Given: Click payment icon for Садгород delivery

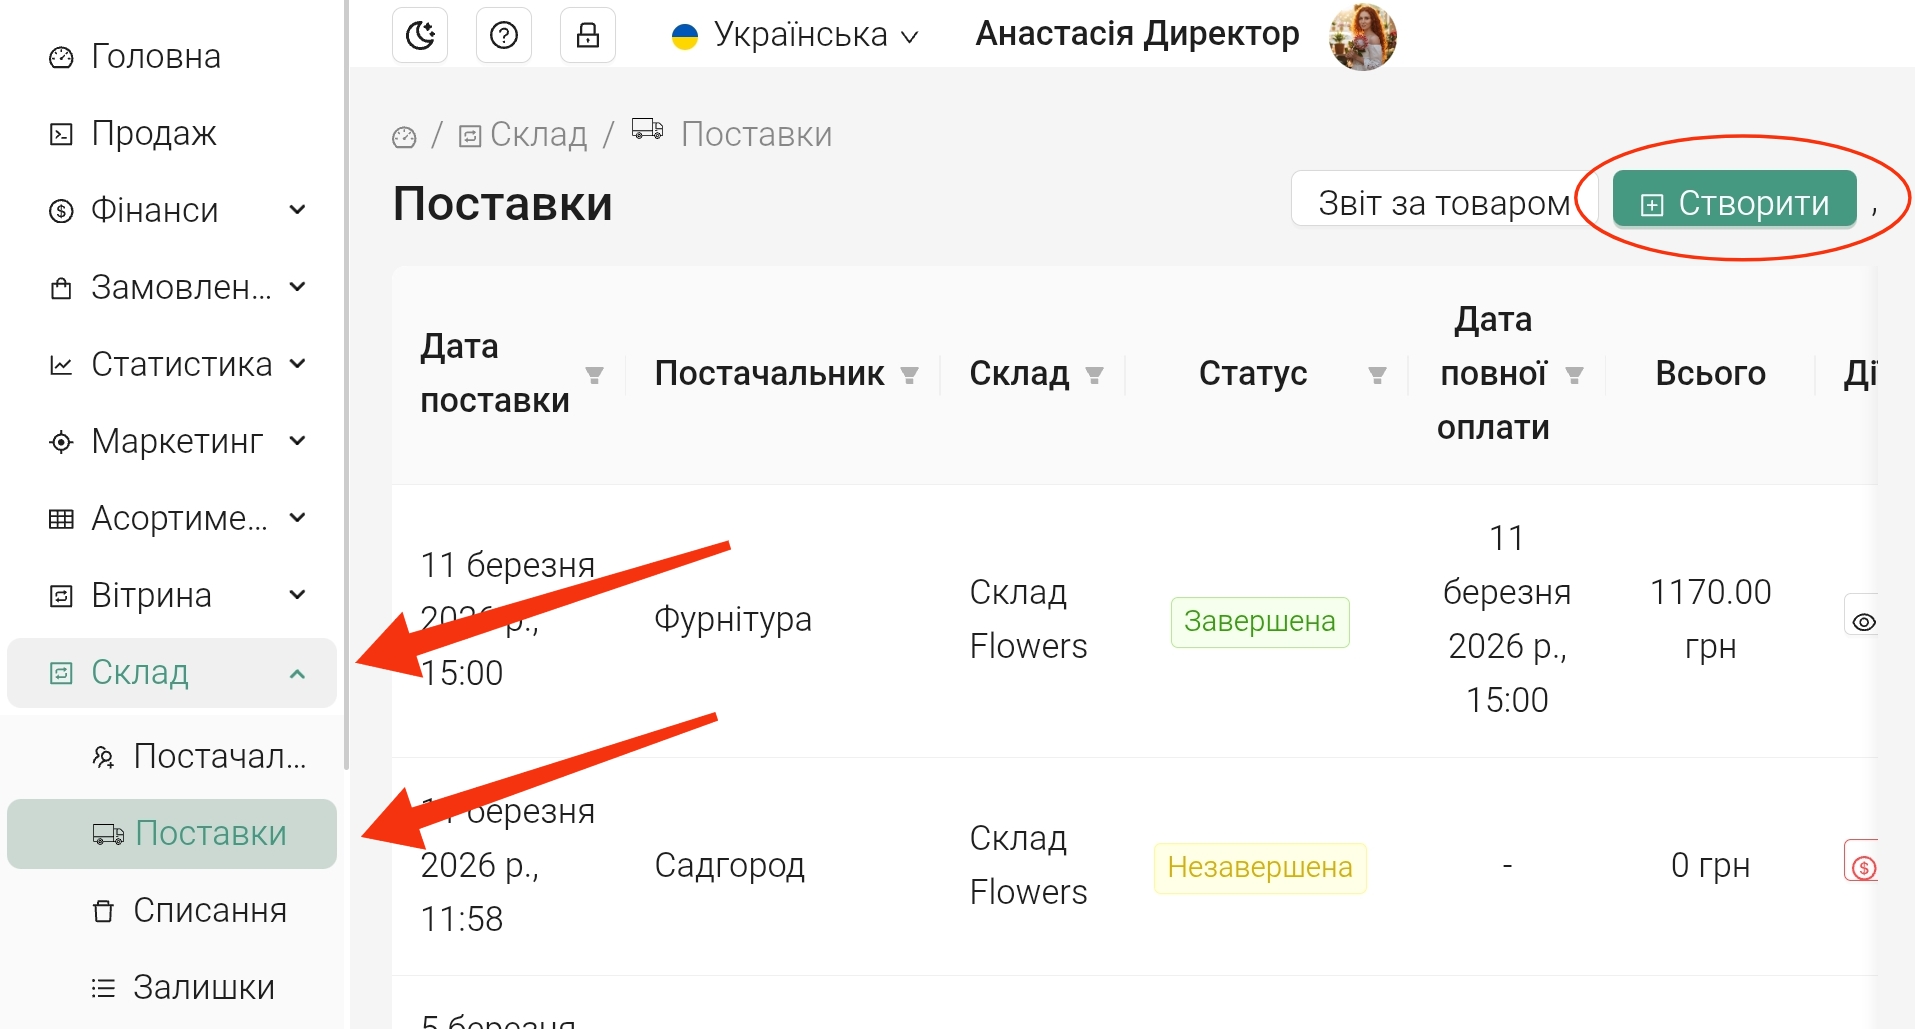Looking at the screenshot, I should 1863,866.
